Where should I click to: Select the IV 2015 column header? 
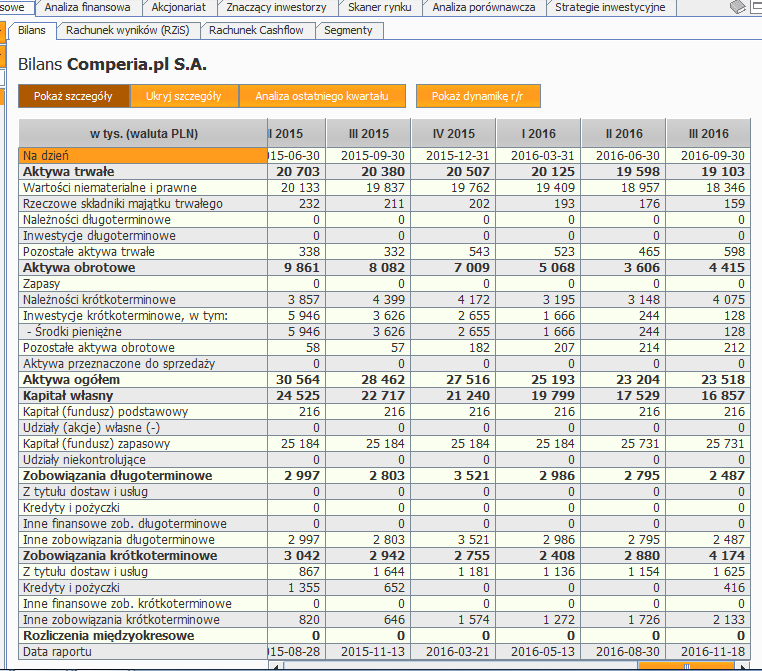[x=453, y=134]
